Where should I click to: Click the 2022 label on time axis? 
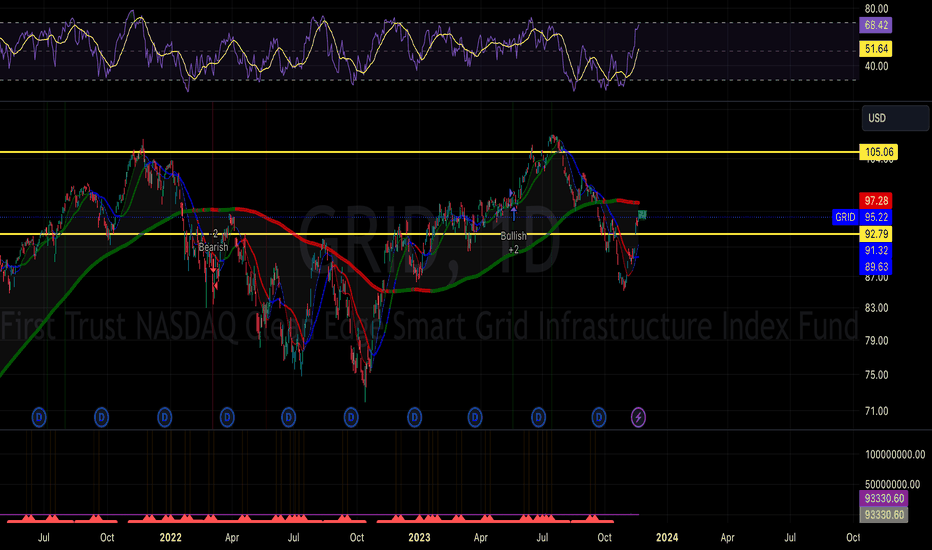pos(171,538)
